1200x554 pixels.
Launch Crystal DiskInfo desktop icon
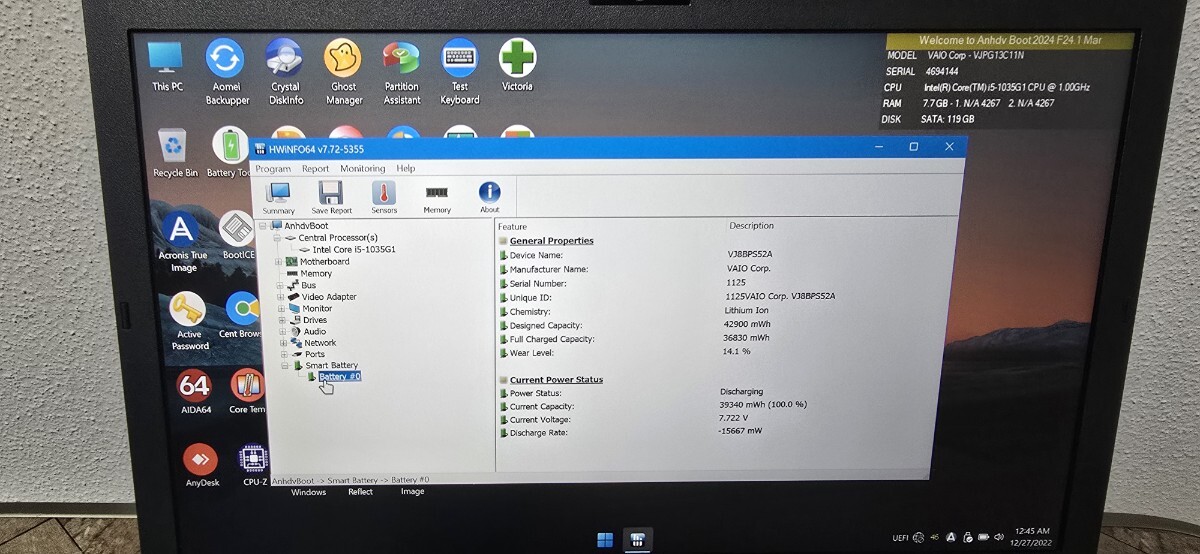286,71
